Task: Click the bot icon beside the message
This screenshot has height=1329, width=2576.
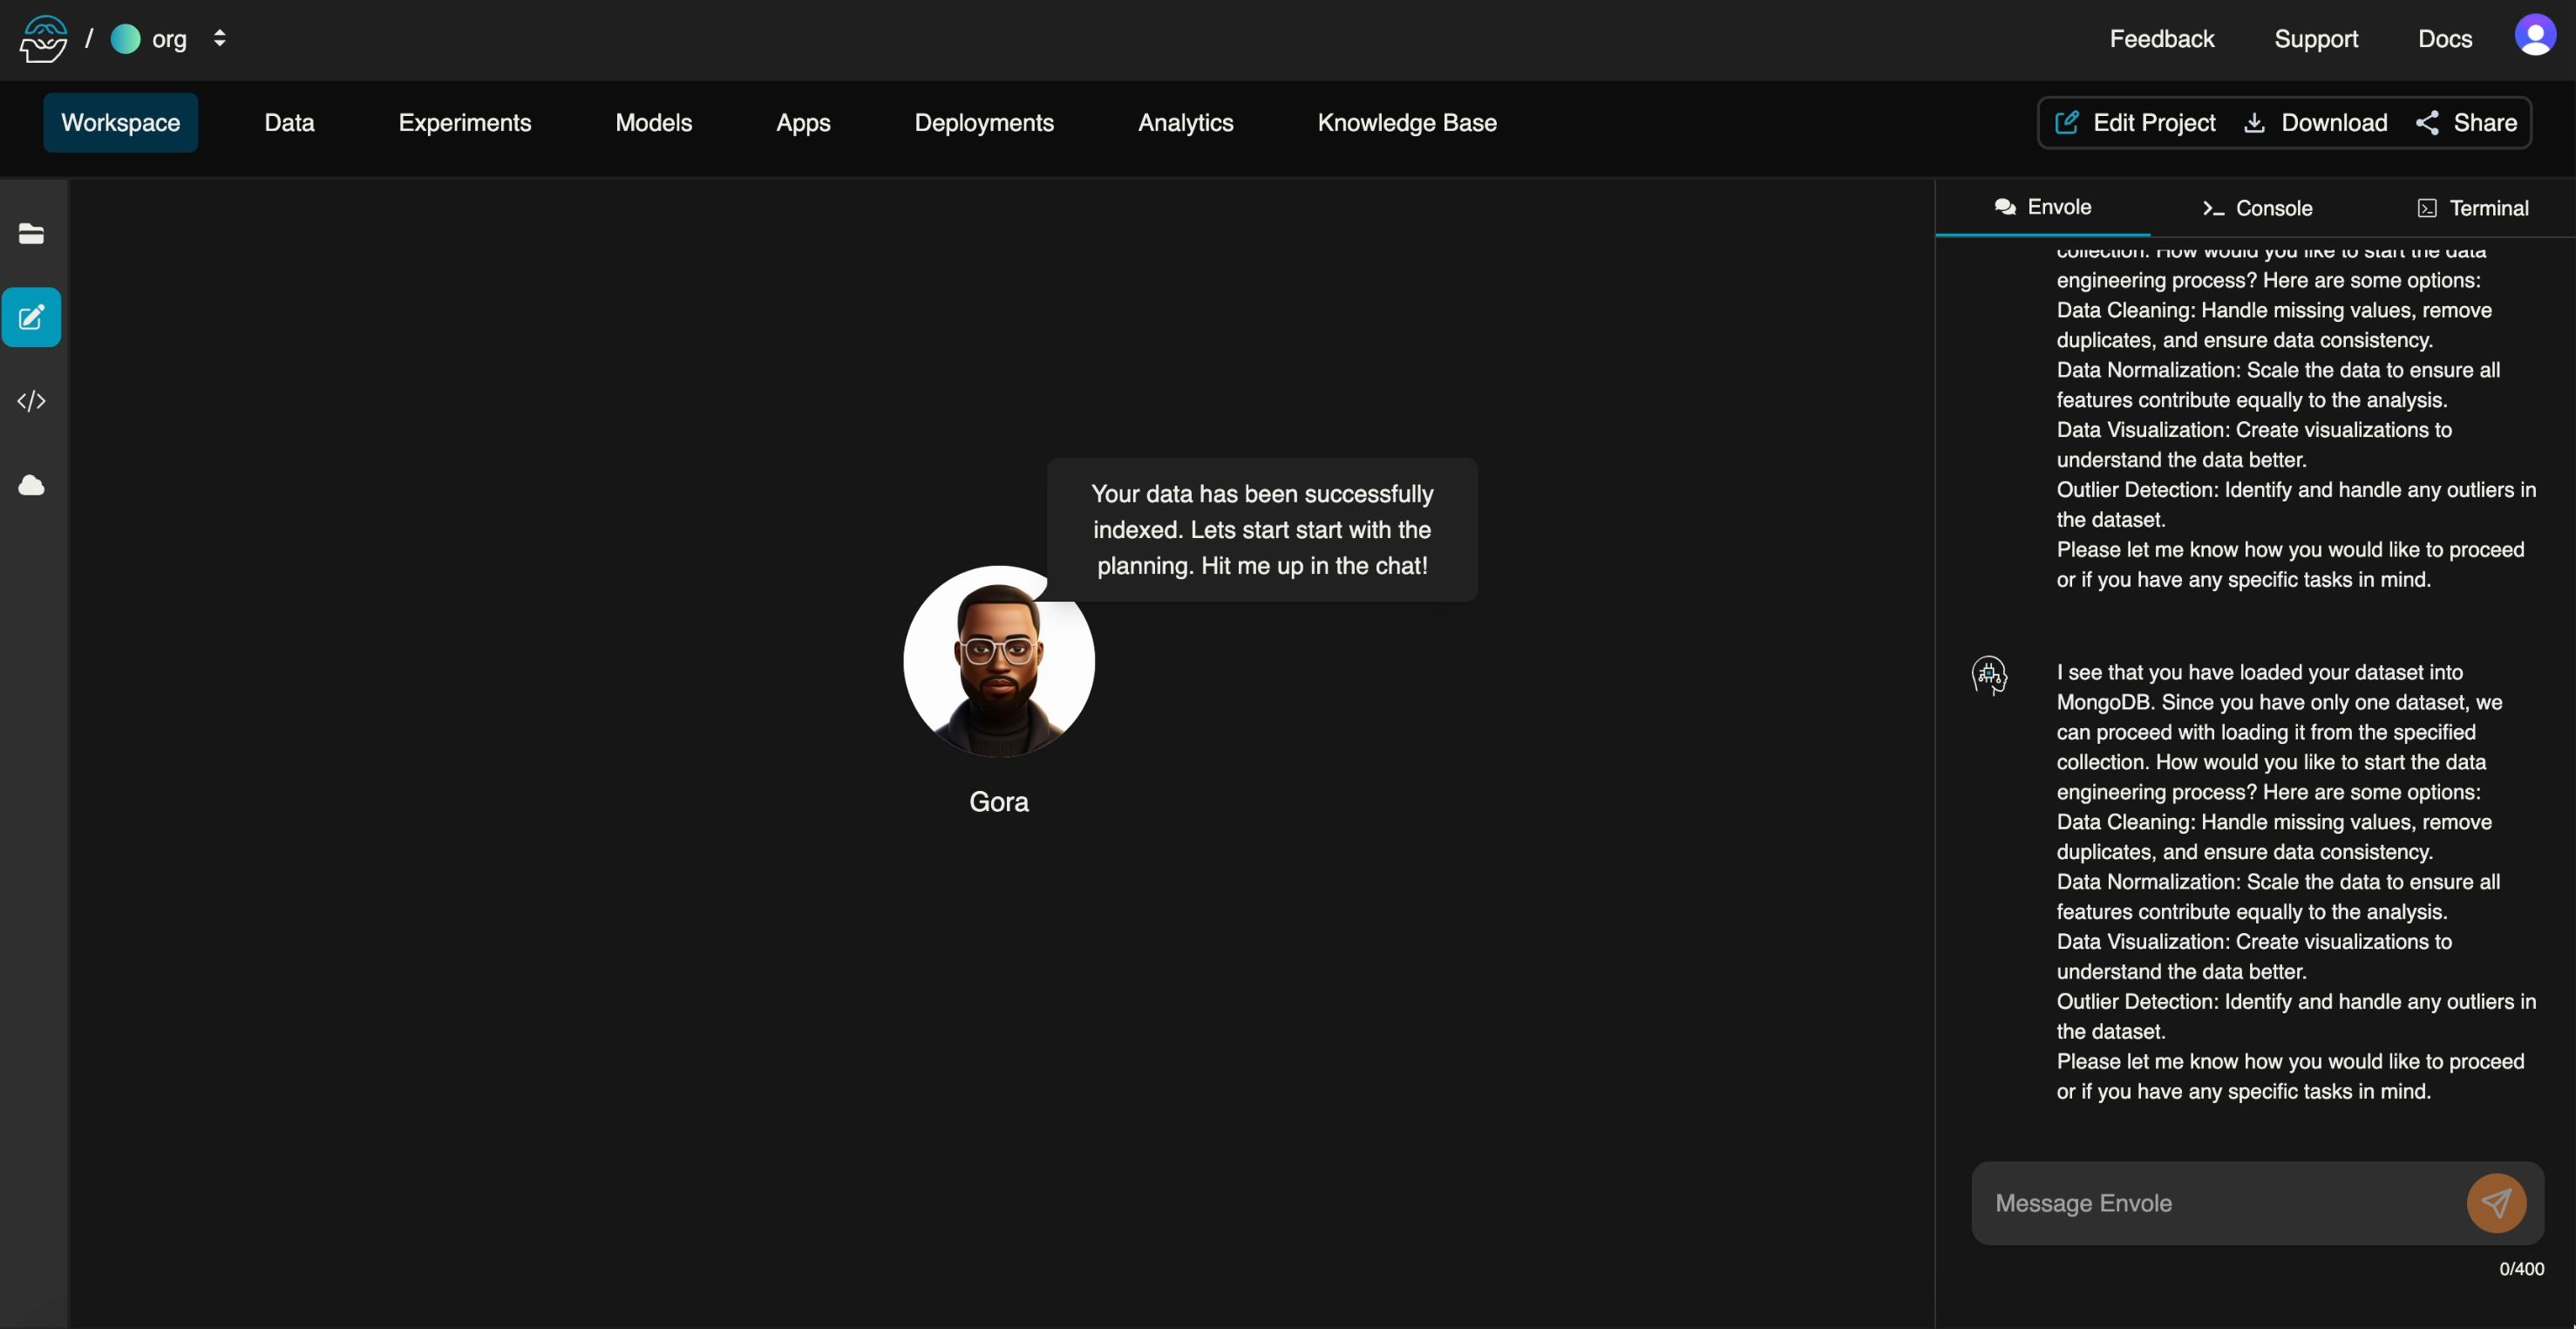Action: [1989, 675]
